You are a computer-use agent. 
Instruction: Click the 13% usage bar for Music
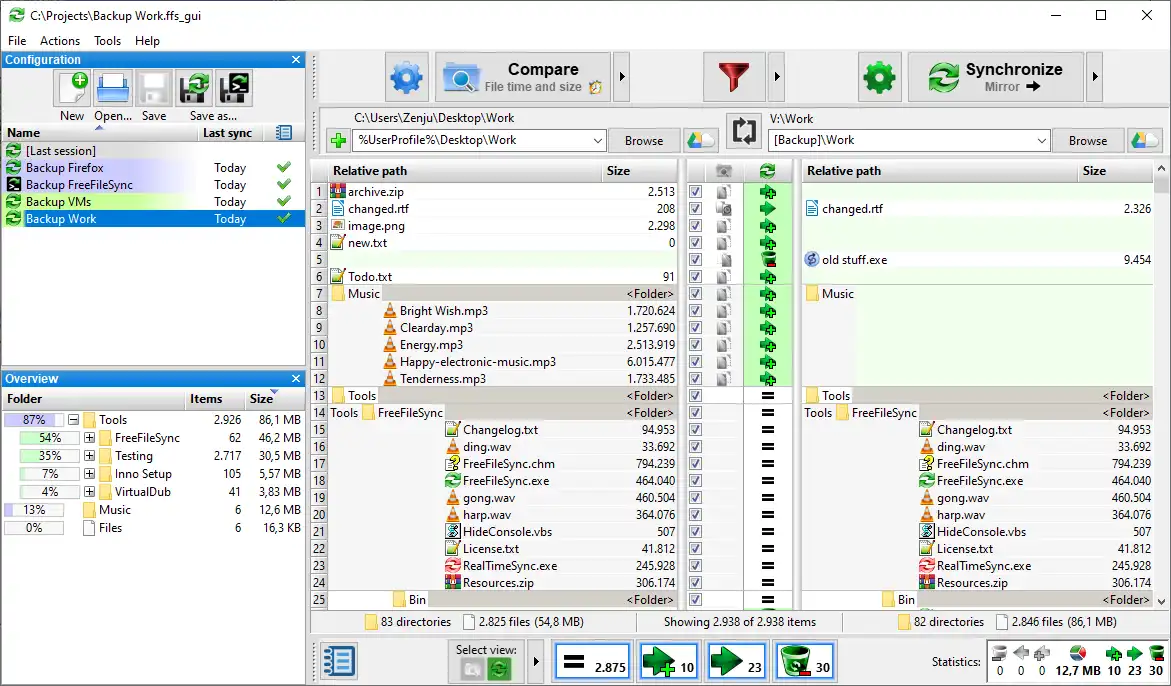coord(34,510)
